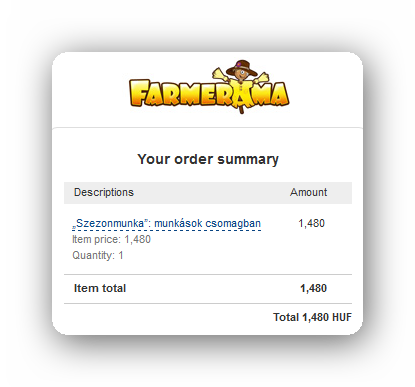Screen dimensions: 415x387
Task: Click the letter F in the Farmerama logo
Action: (139, 92)
